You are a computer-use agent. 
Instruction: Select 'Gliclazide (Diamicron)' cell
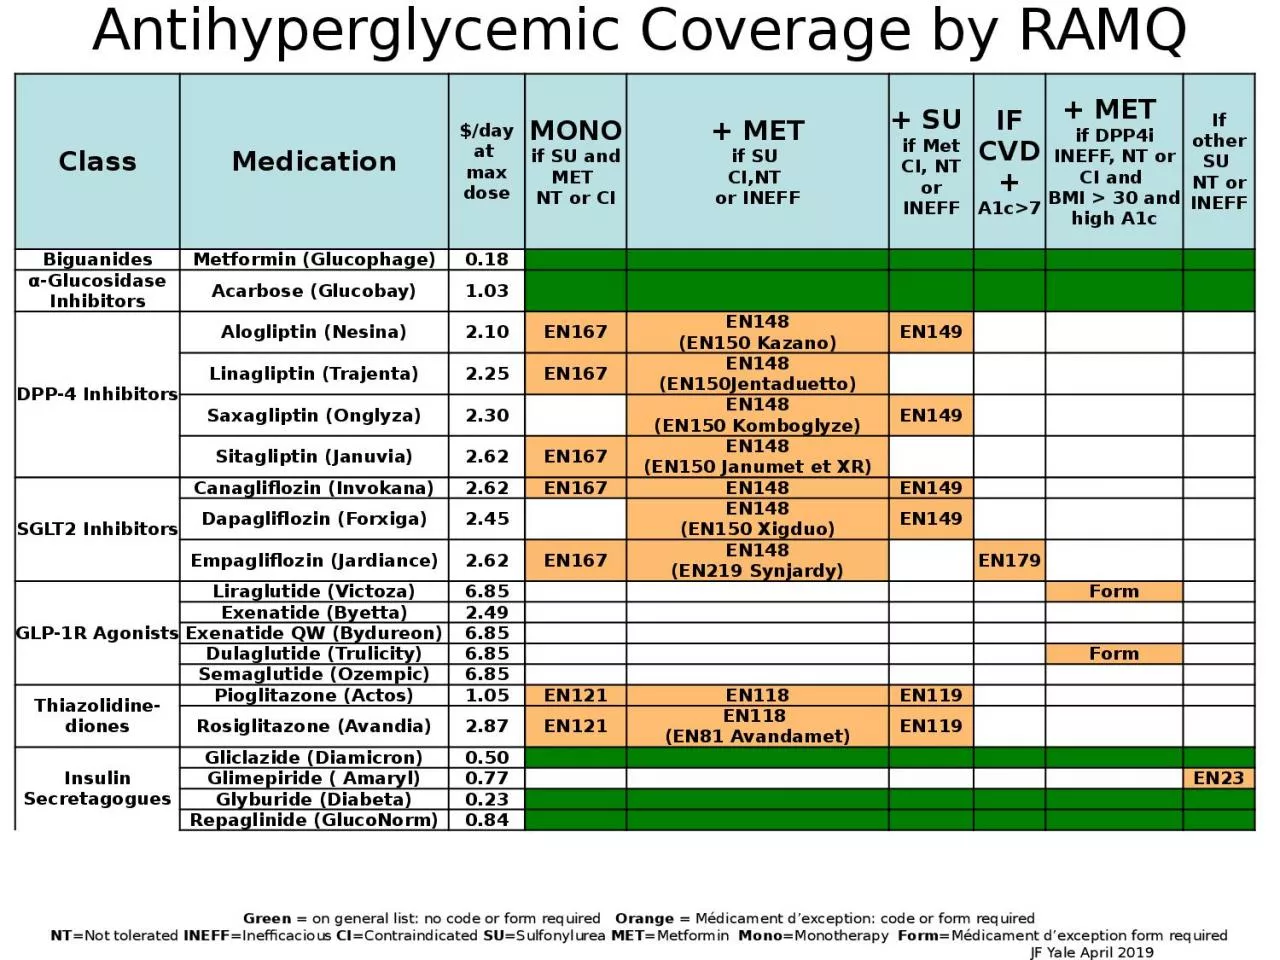click(x=314, y=757)
